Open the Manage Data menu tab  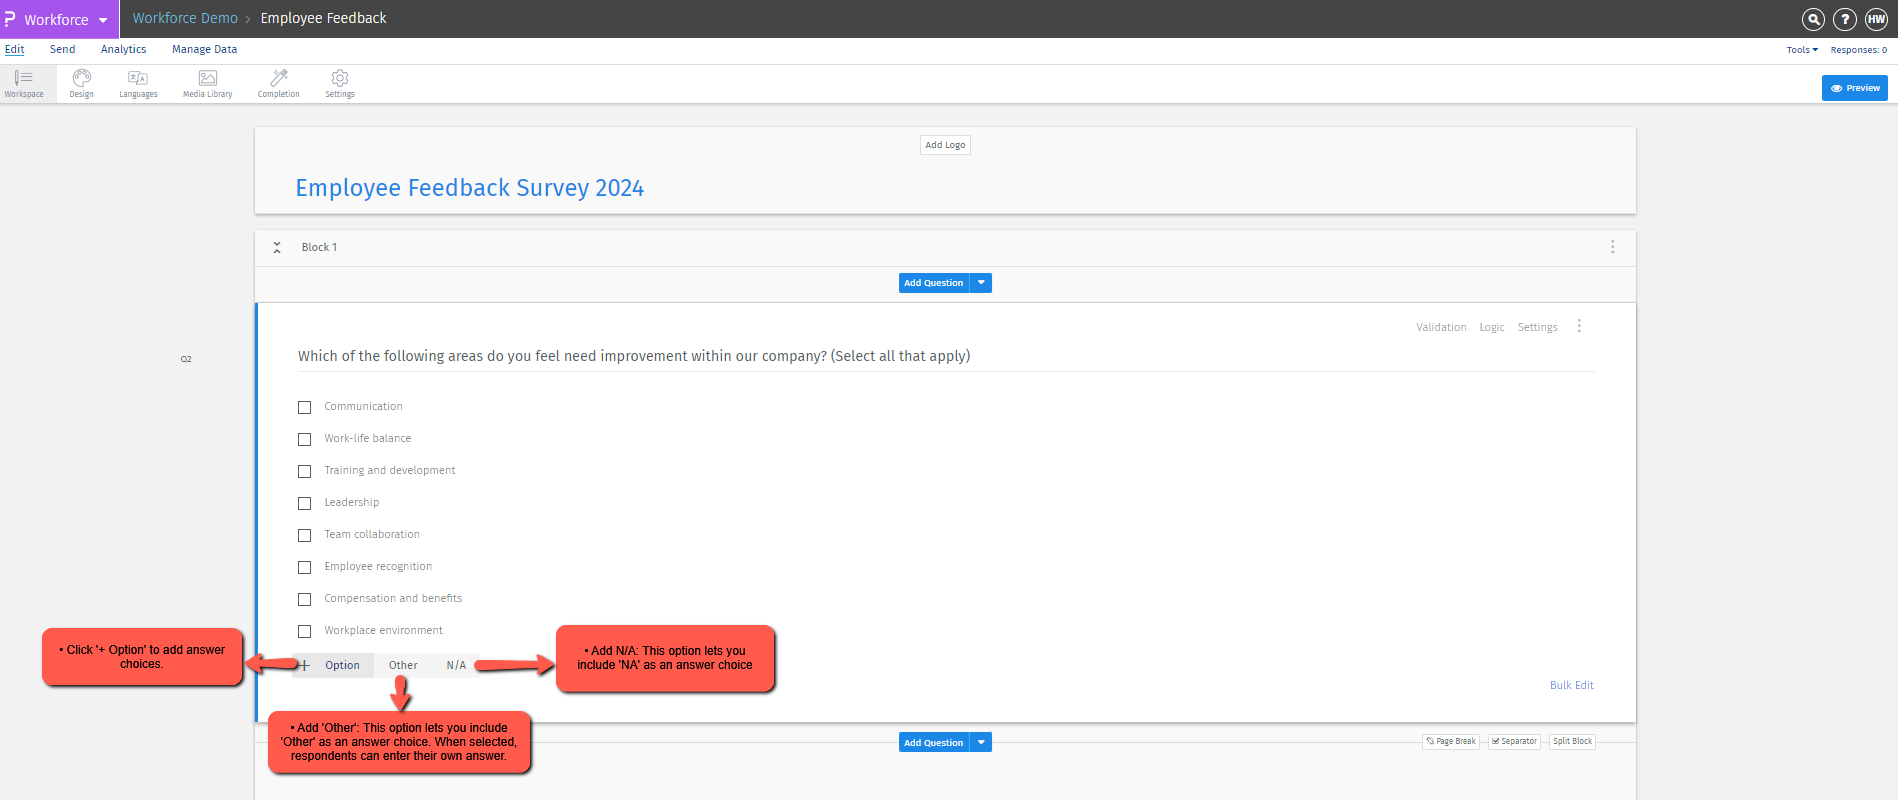point(204,49)
